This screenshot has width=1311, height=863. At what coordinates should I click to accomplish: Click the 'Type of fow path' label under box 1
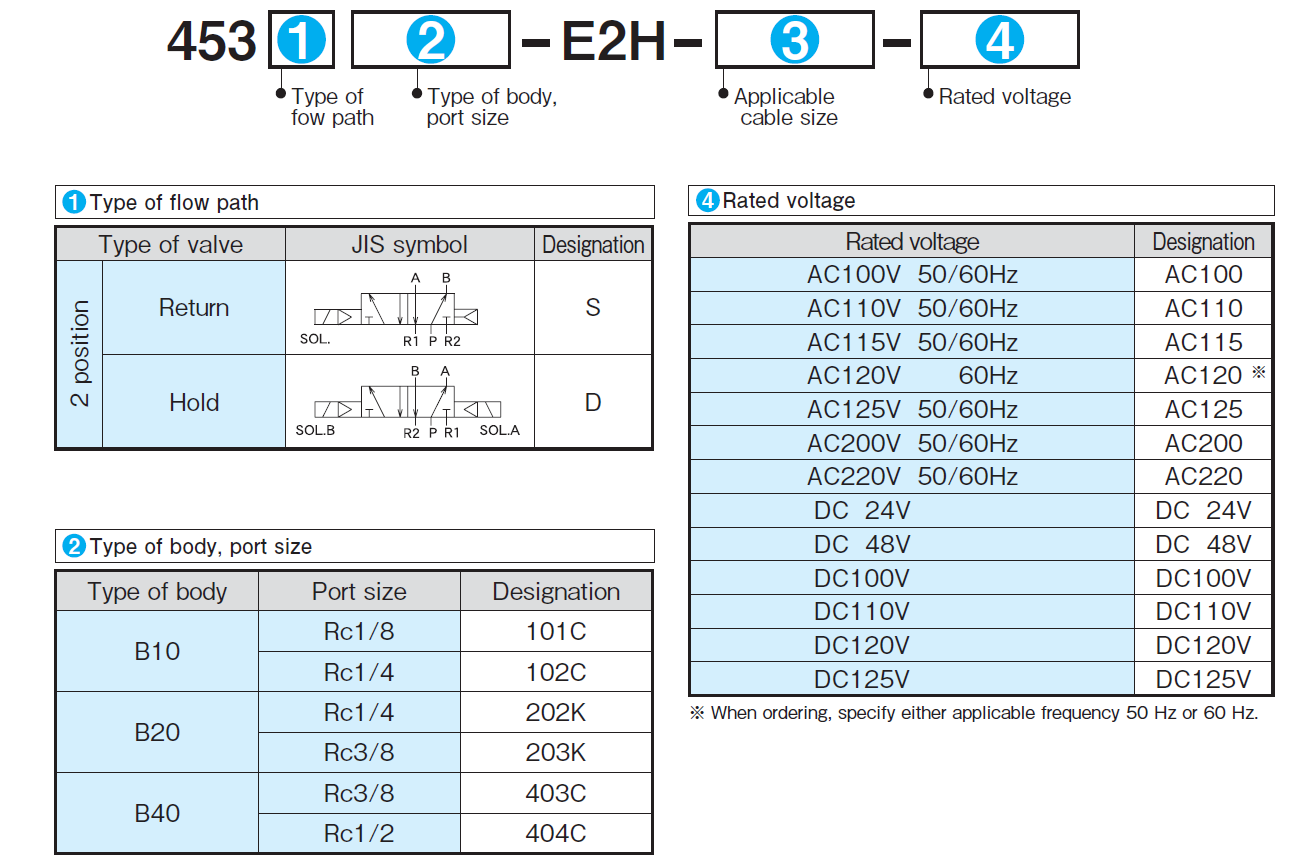point(333,107)
